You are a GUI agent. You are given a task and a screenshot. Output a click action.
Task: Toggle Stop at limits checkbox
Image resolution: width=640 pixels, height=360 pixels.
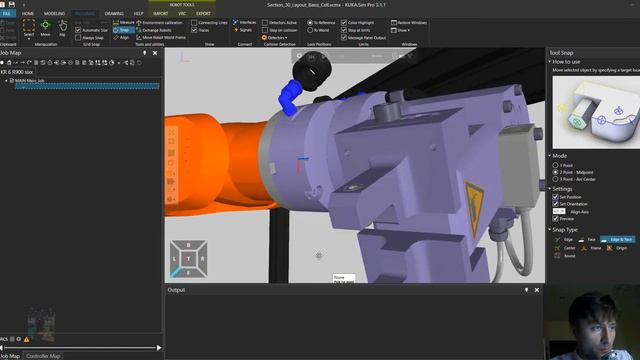(344, 30)
